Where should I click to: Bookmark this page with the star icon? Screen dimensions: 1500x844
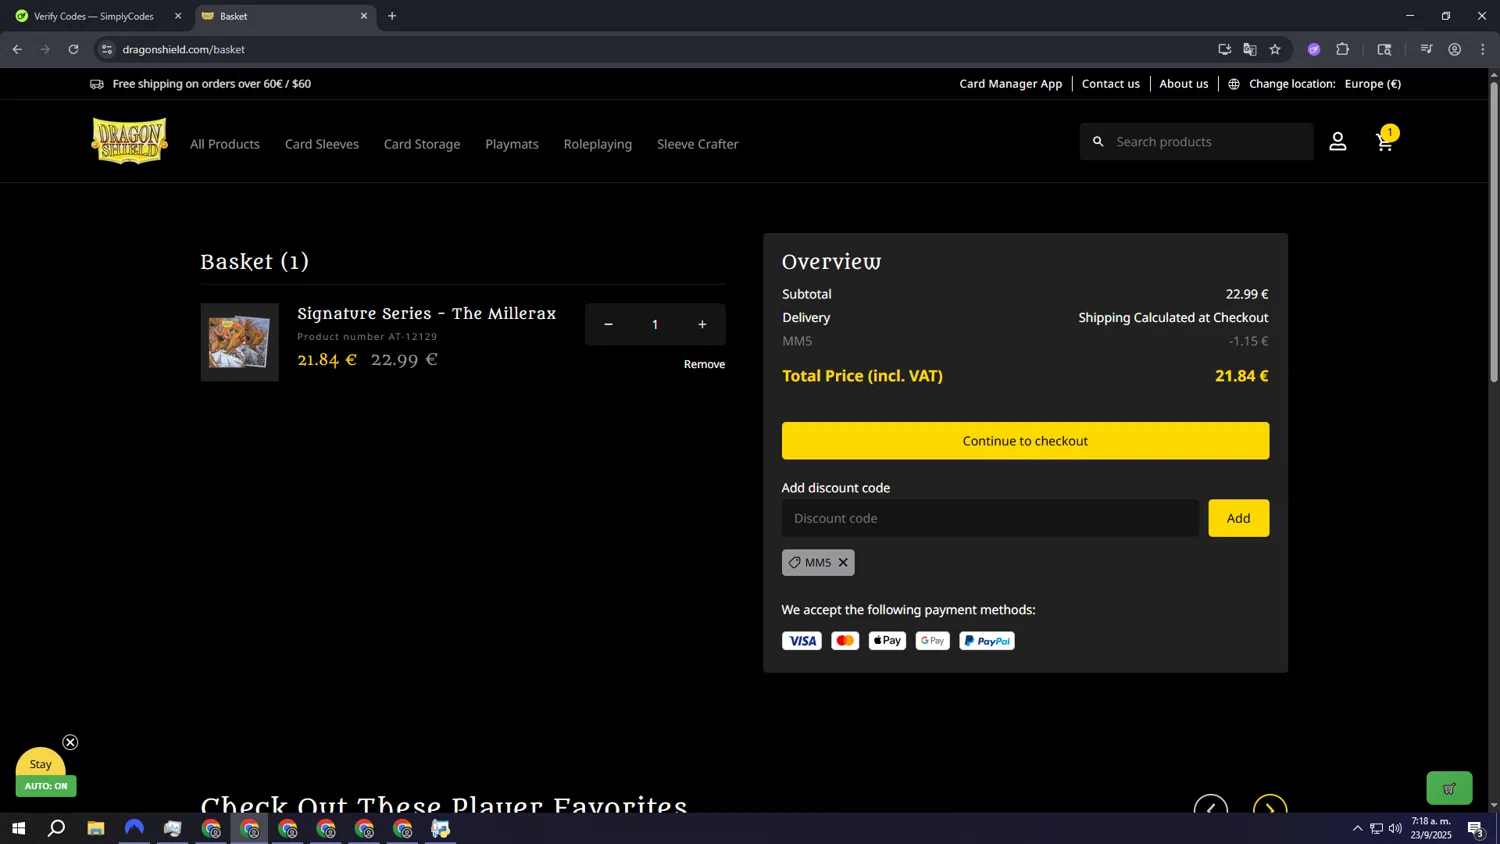[1275, 49]
